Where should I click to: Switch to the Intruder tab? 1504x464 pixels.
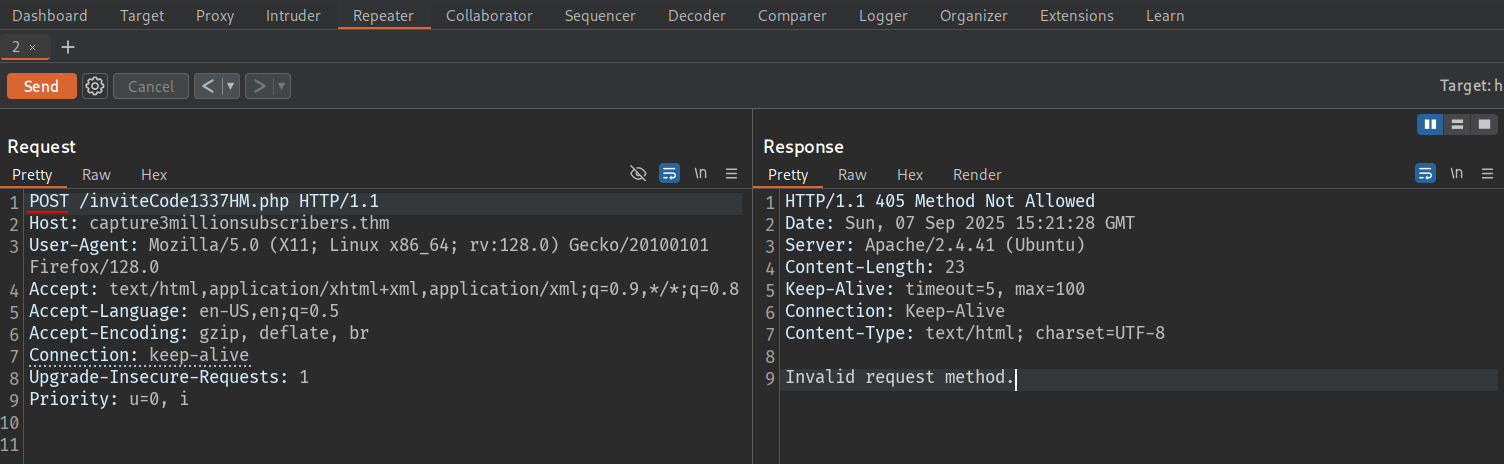293,16
